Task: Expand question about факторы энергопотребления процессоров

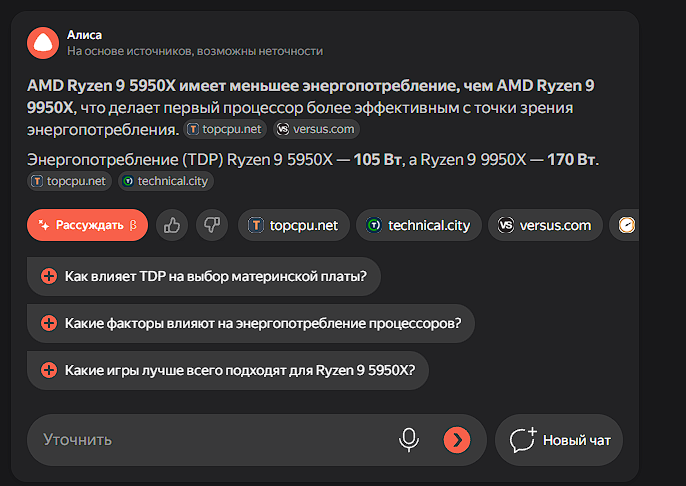Action: [x=250, y=323]
